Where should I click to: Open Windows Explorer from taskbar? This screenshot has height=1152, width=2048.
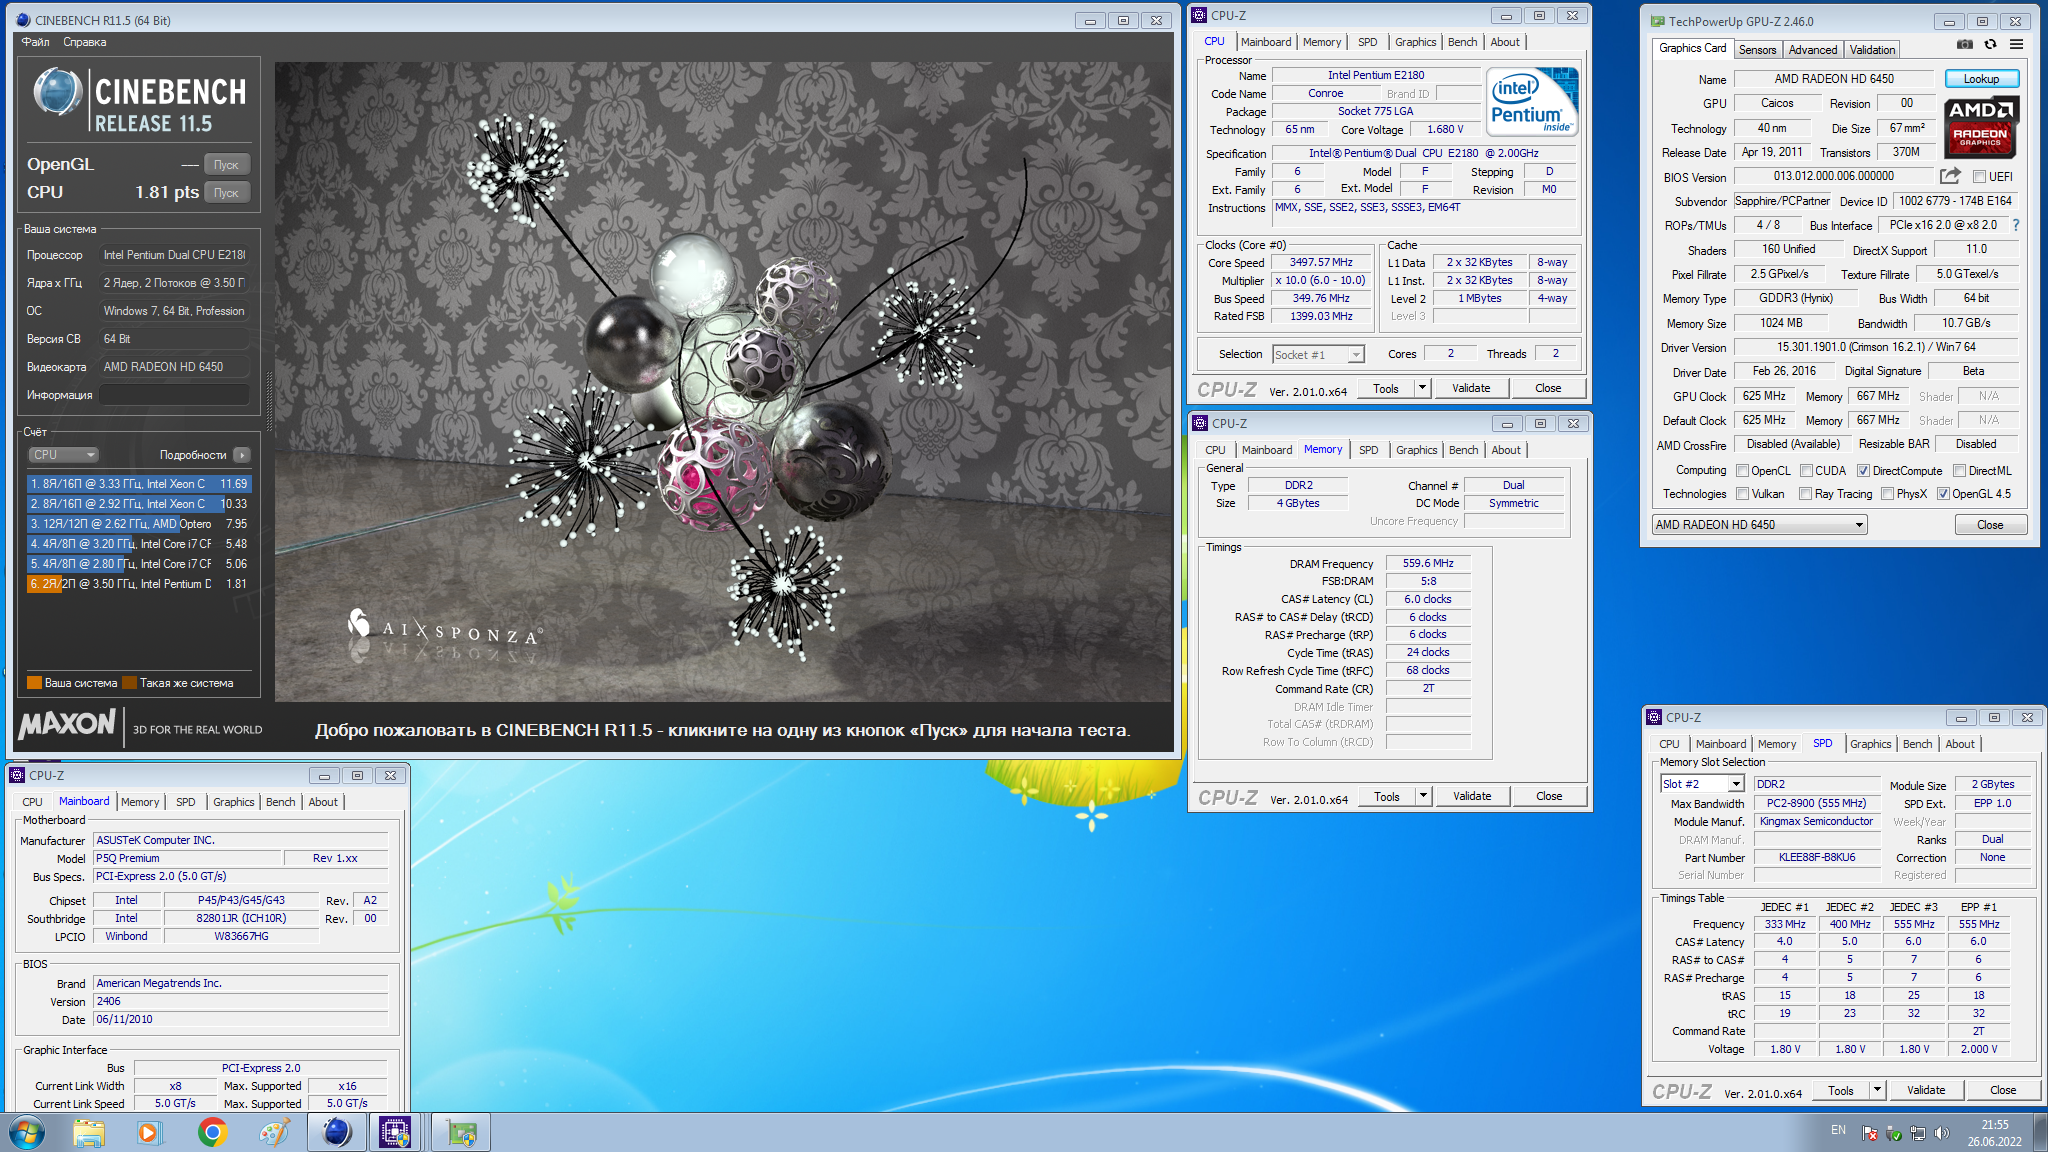[89, 1132]
